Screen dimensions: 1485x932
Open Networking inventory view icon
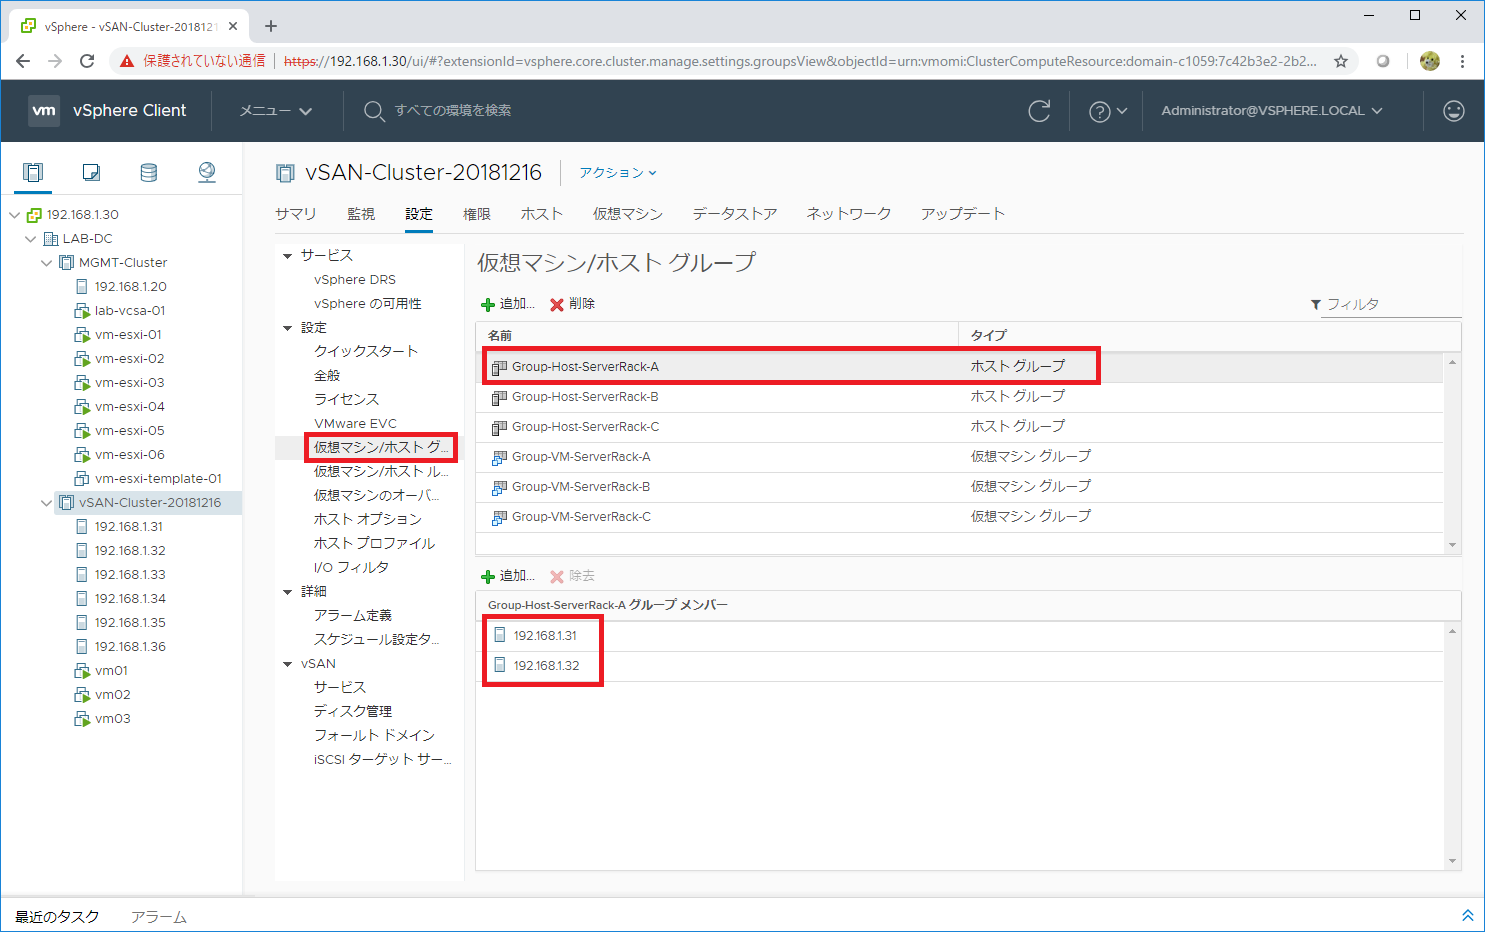[207, 172]
